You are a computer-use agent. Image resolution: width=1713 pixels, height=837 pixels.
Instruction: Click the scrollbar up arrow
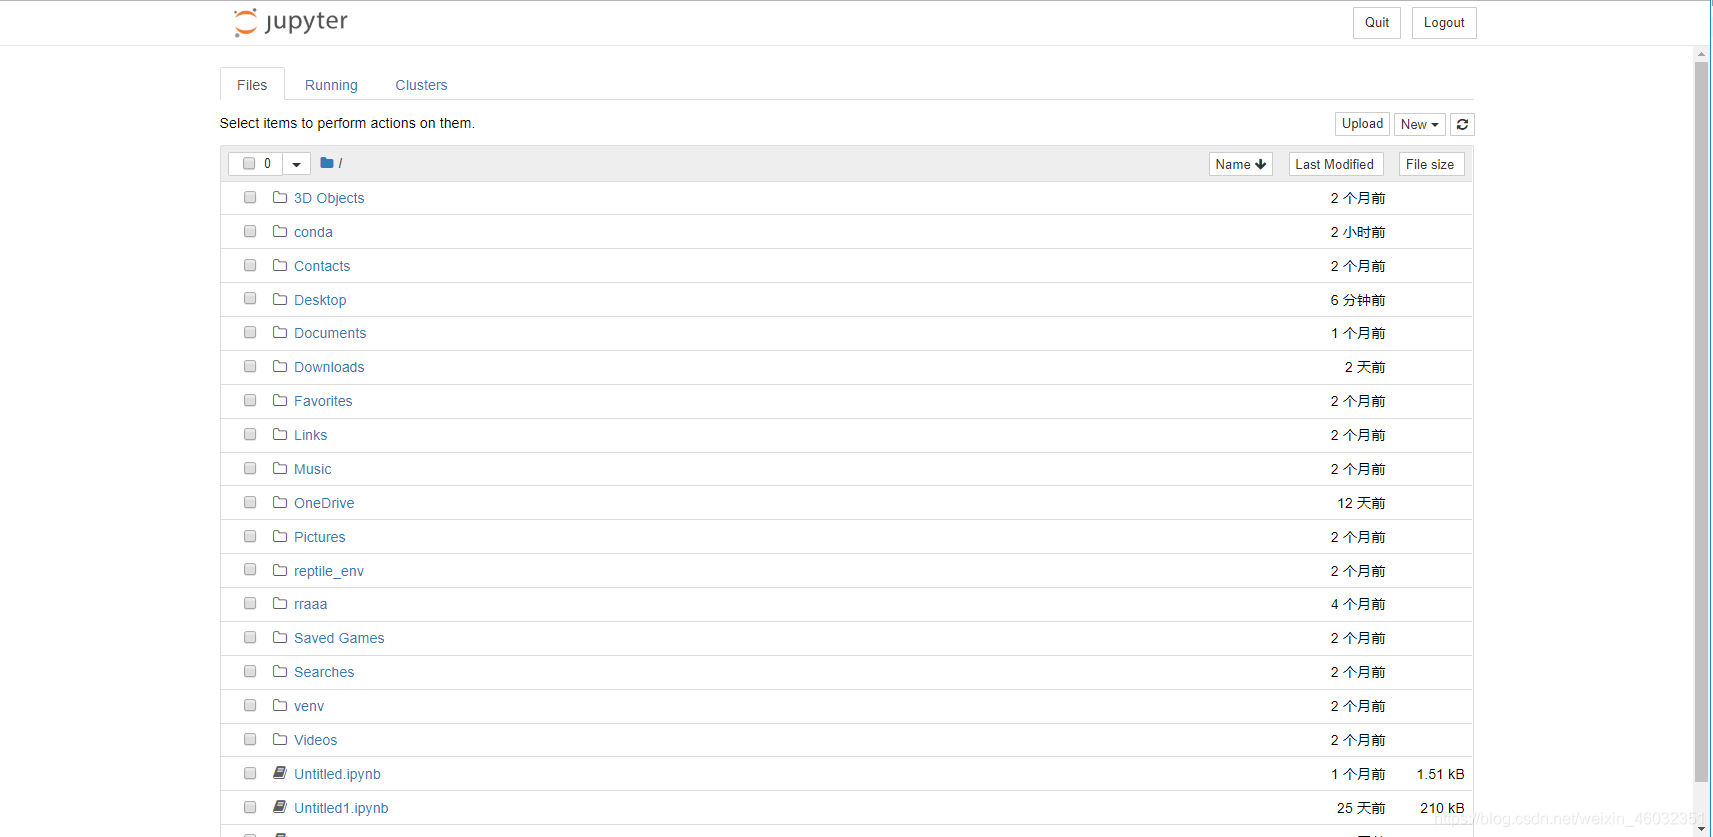click(x=1701, y=54)
